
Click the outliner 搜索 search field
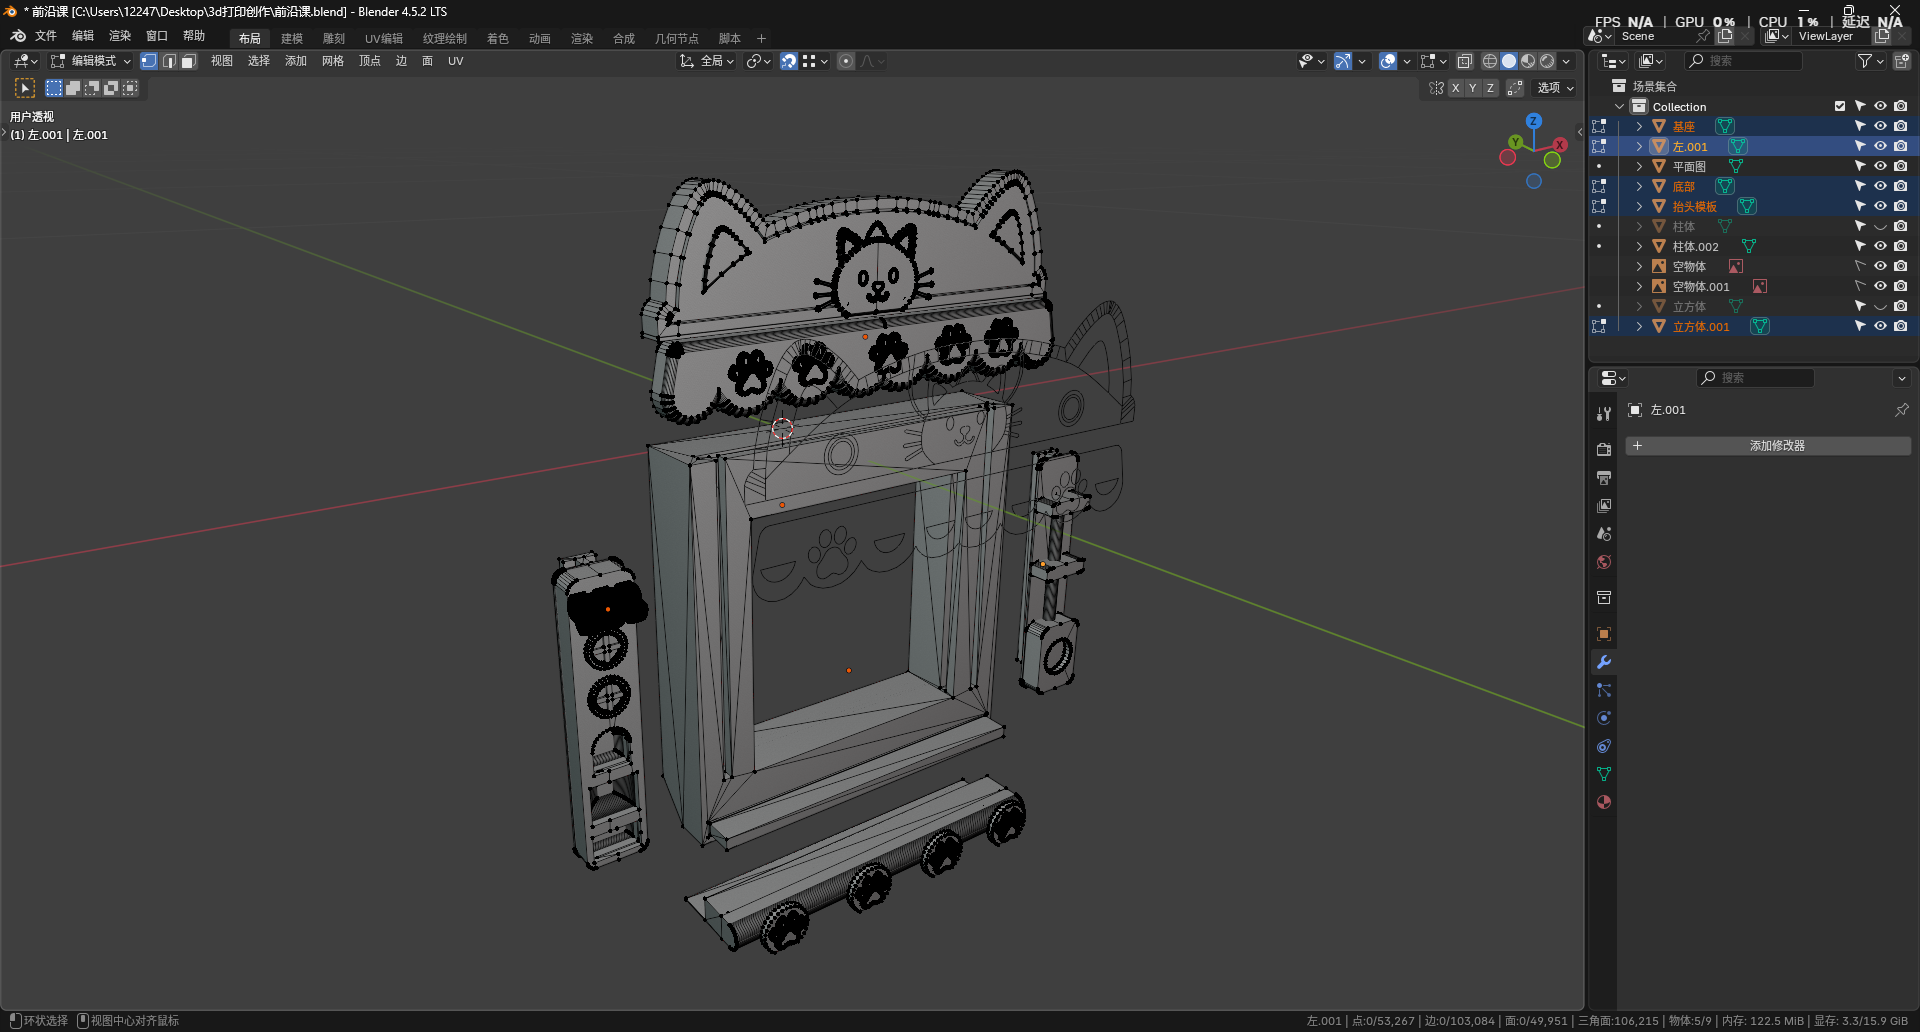[x=1744, y=61]
